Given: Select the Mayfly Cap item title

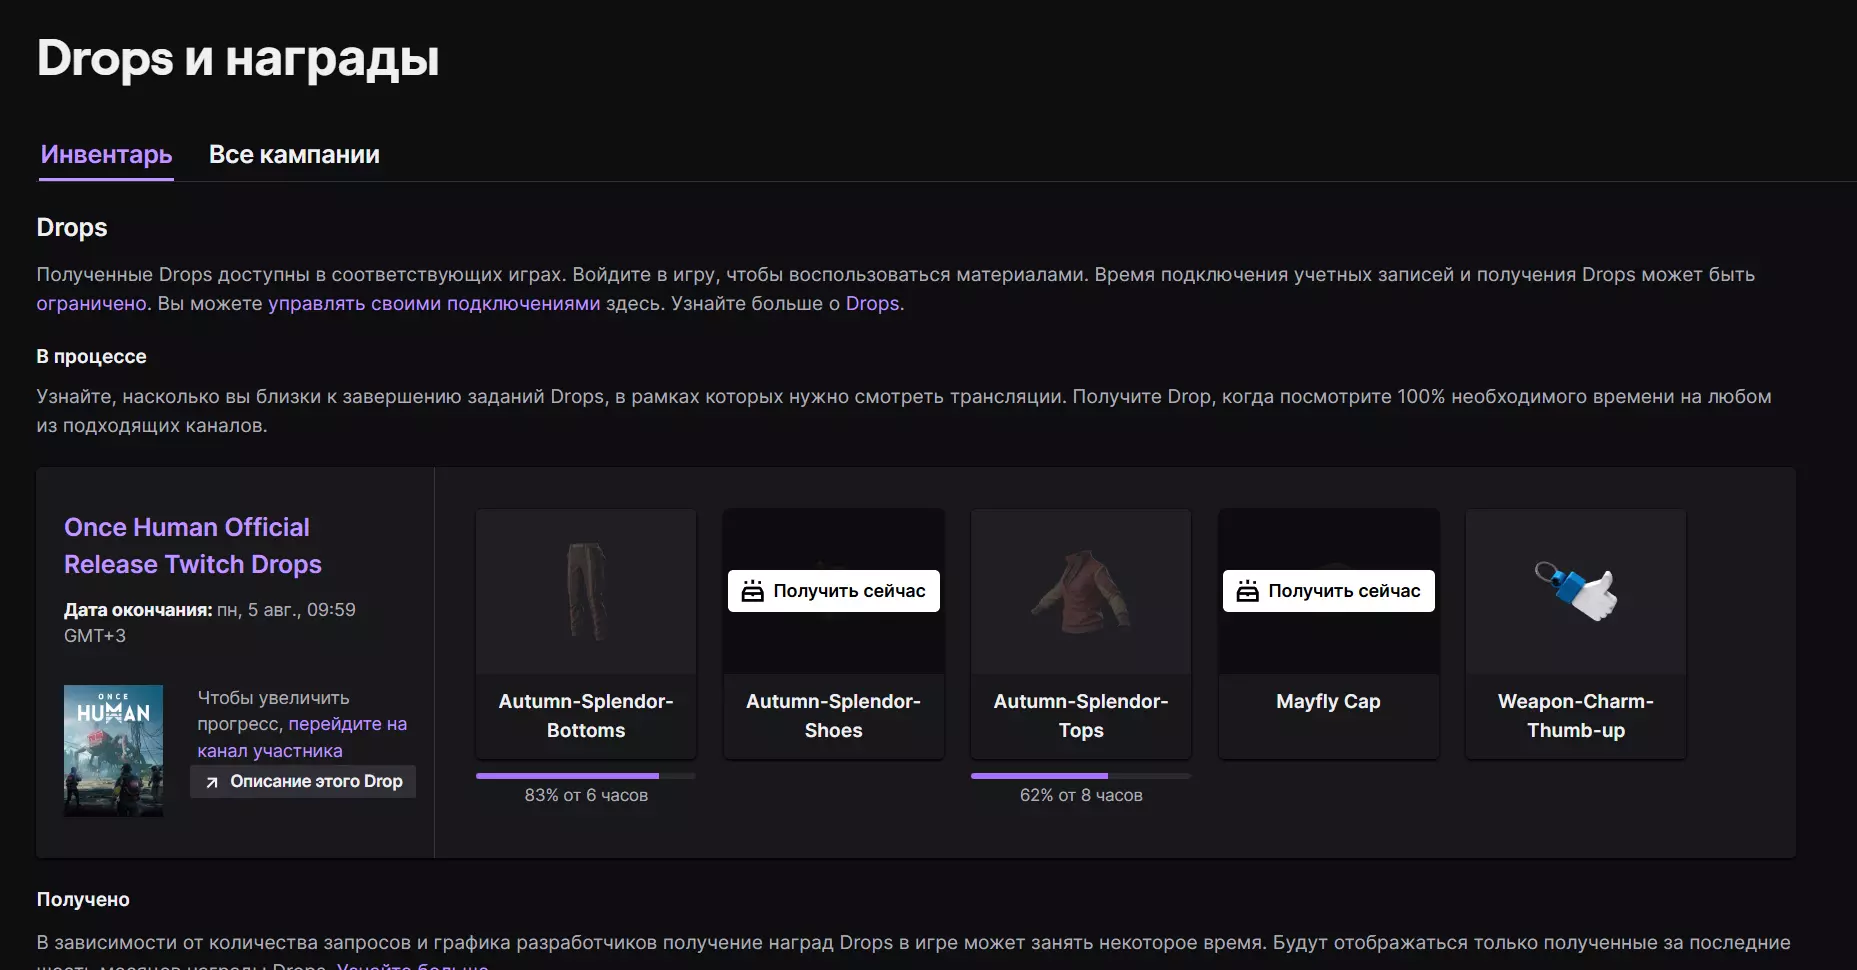Looking at the screenshot, I should tap(1328, 702).
